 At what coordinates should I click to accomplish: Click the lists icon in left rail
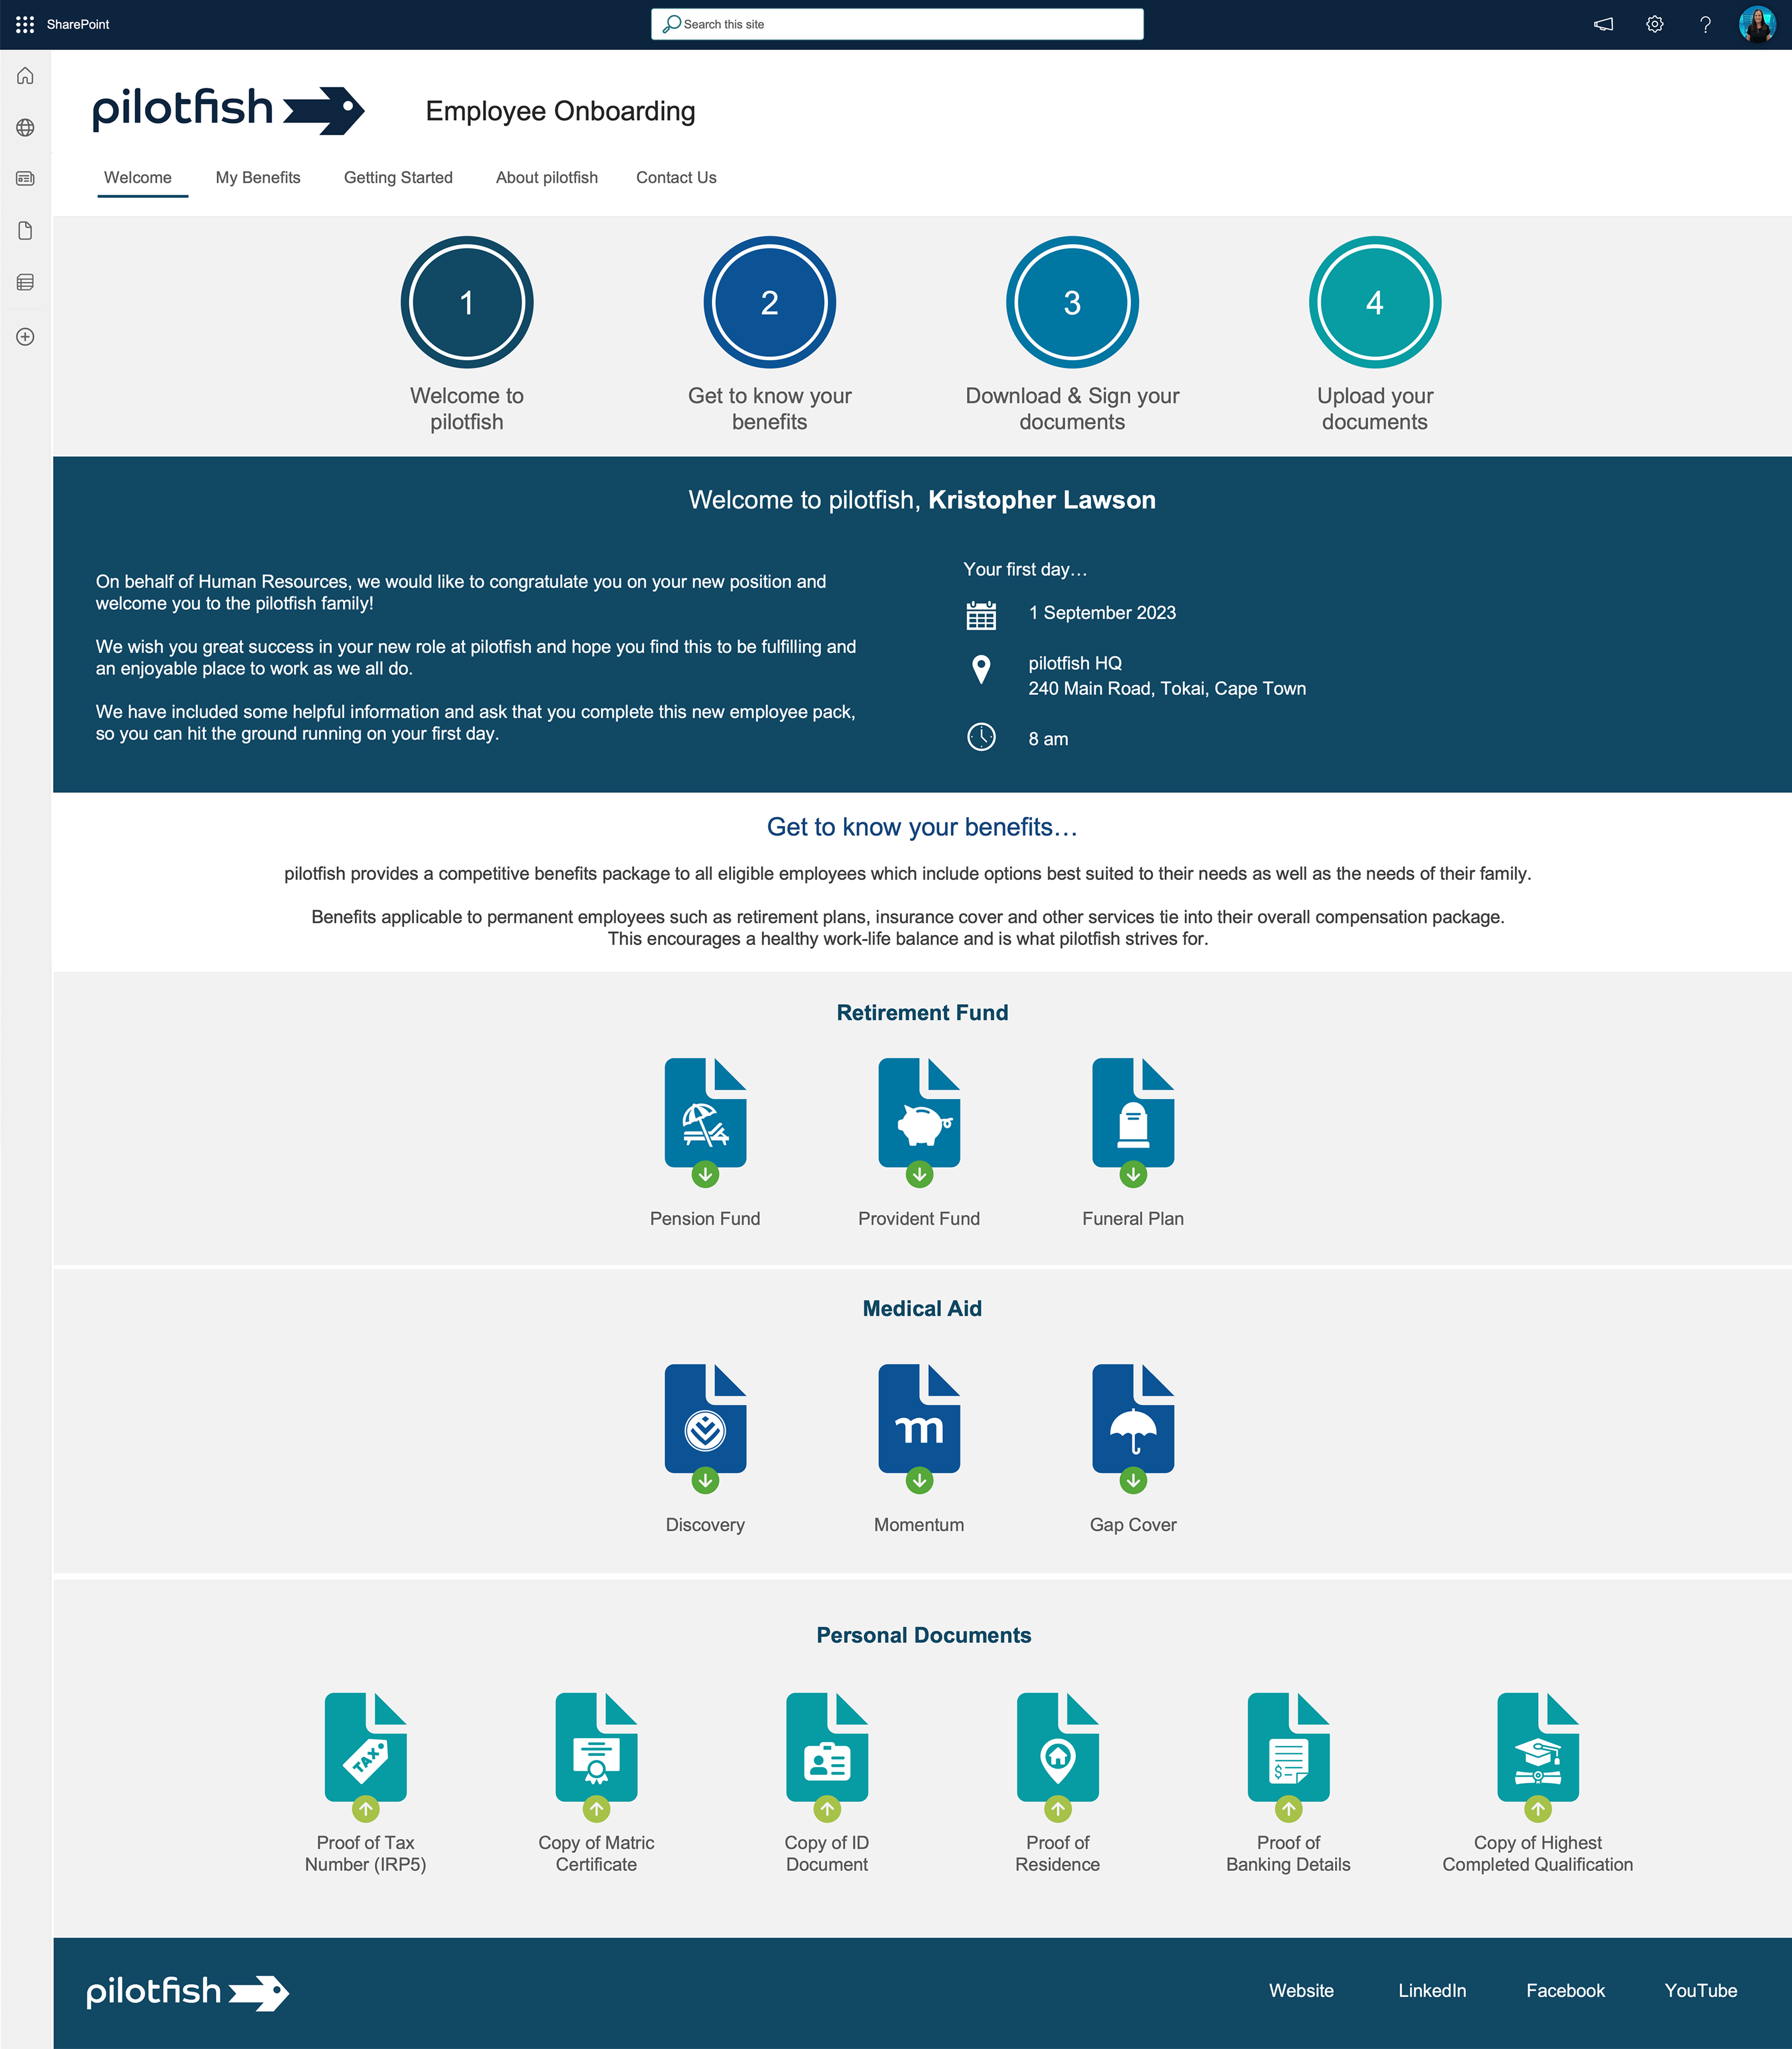tap(26, 283)
